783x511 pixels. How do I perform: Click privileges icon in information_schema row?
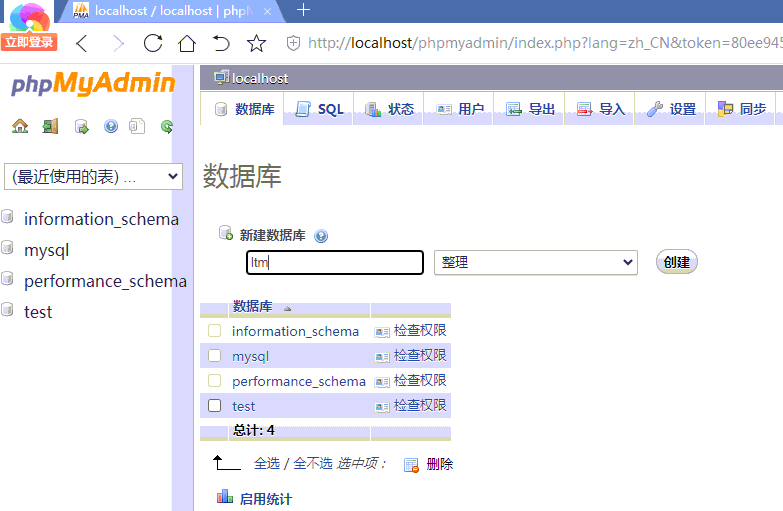(382, 332)
